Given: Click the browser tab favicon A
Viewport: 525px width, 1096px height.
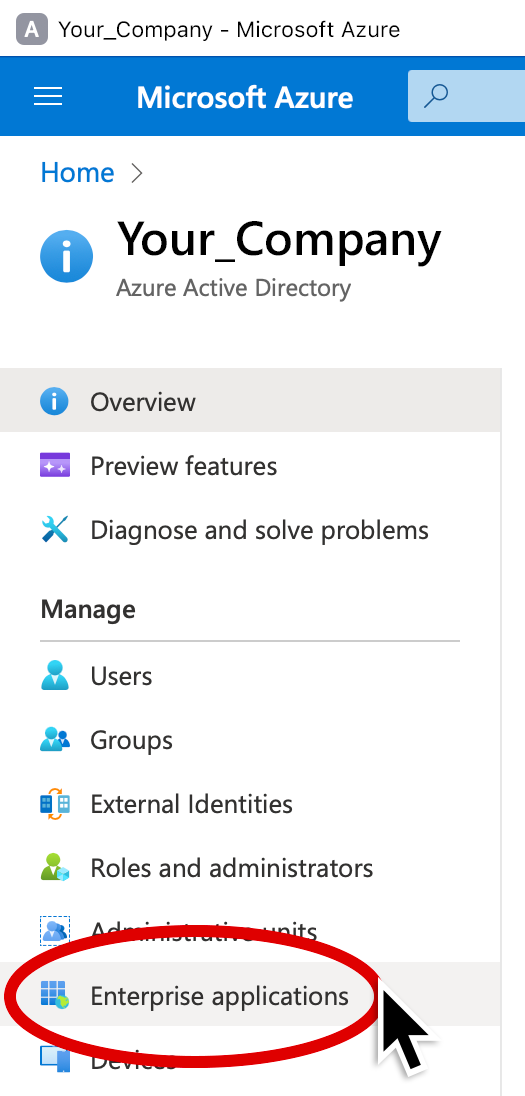Looking at the screenshot, I should 32,29.
